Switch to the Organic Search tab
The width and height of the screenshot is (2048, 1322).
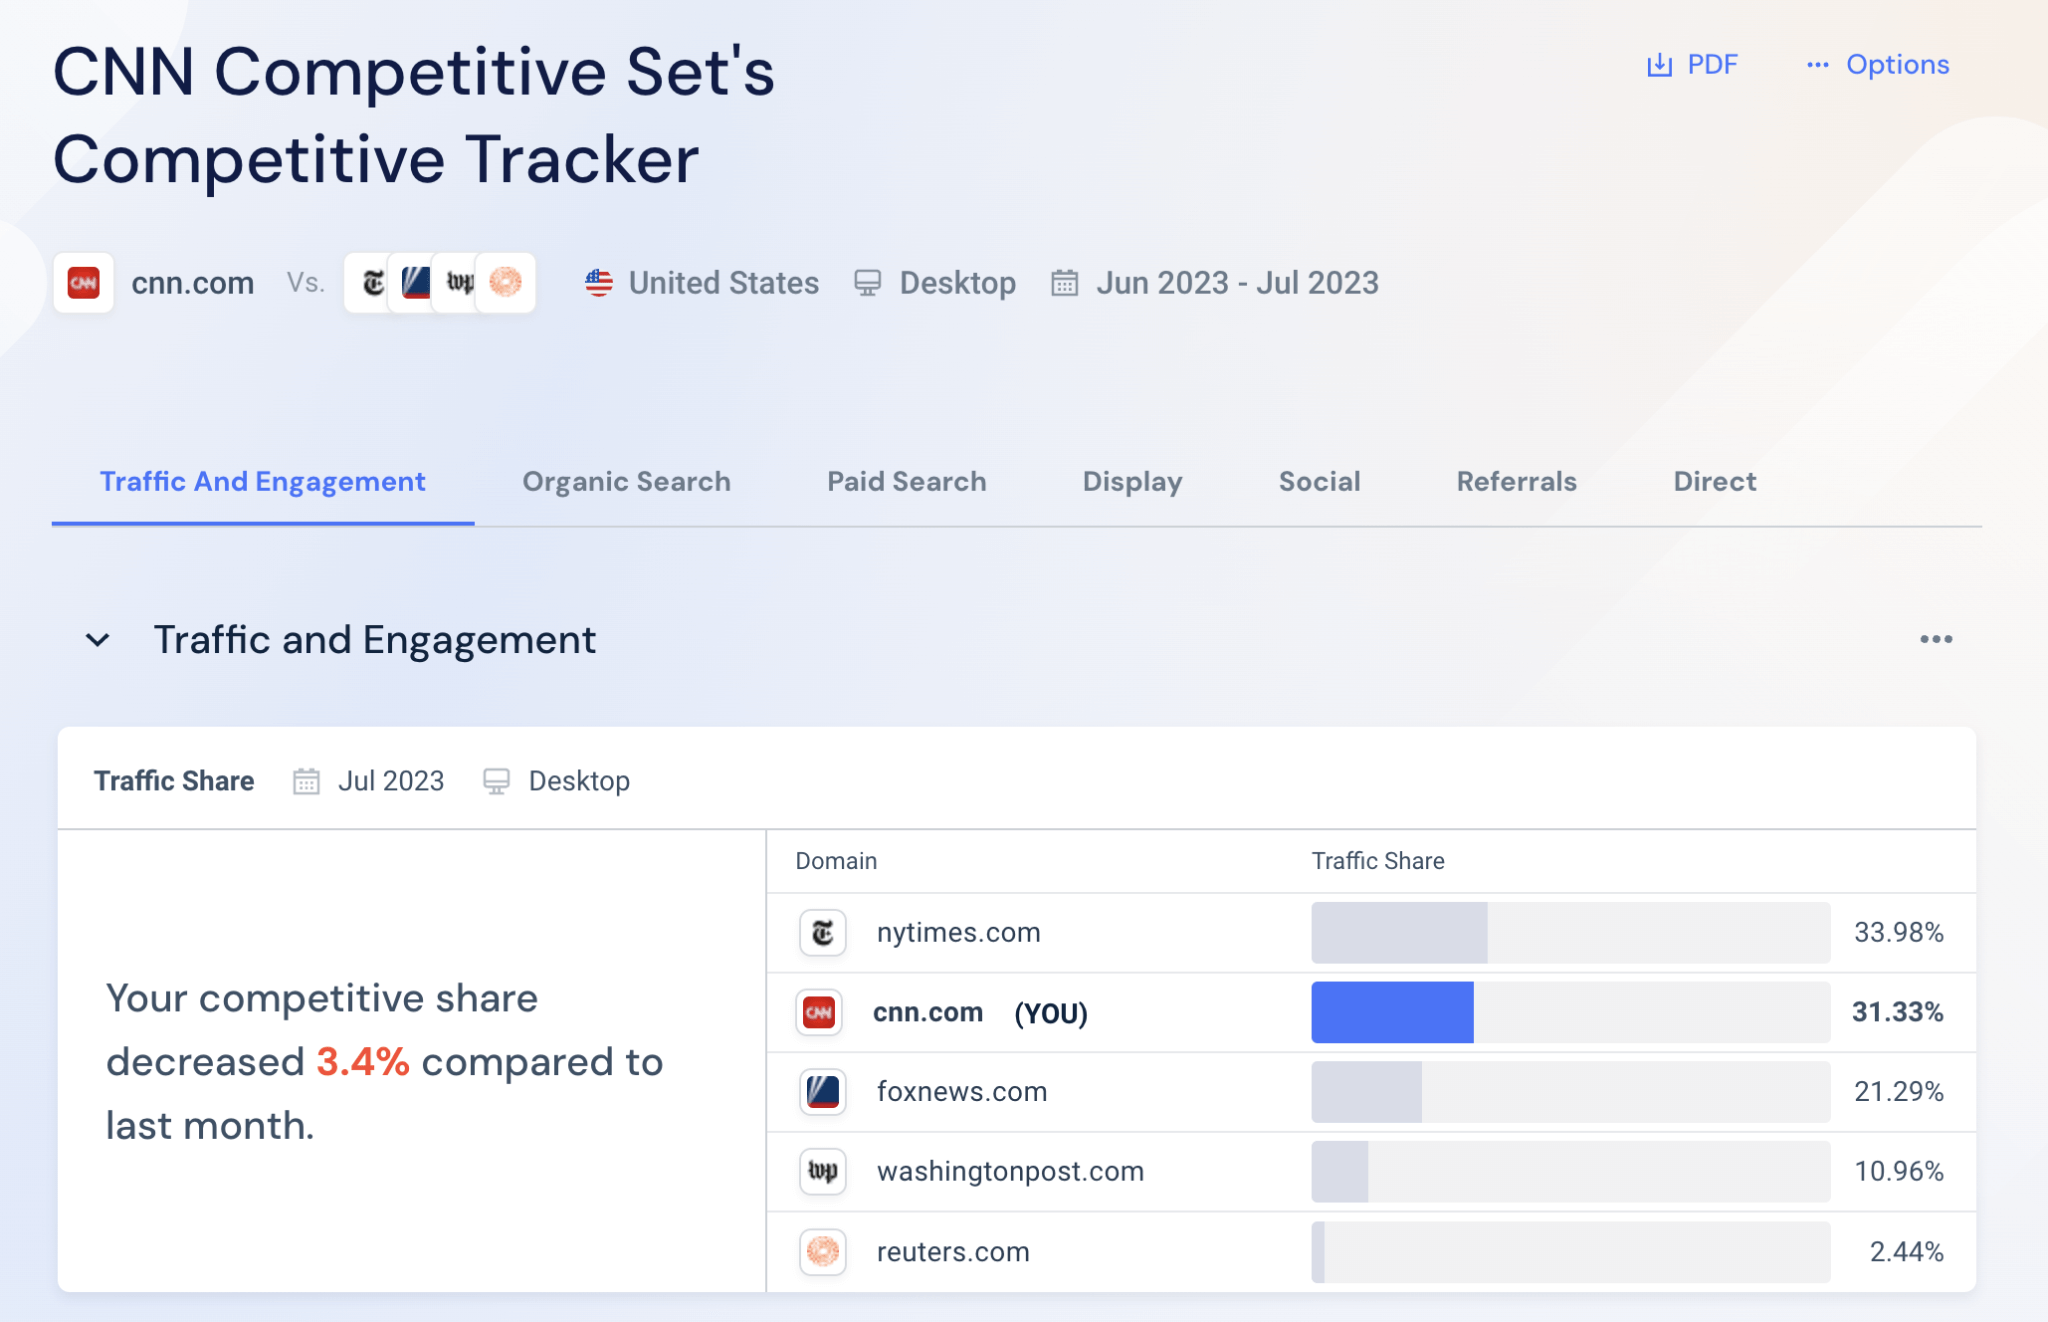click(626, 481)
